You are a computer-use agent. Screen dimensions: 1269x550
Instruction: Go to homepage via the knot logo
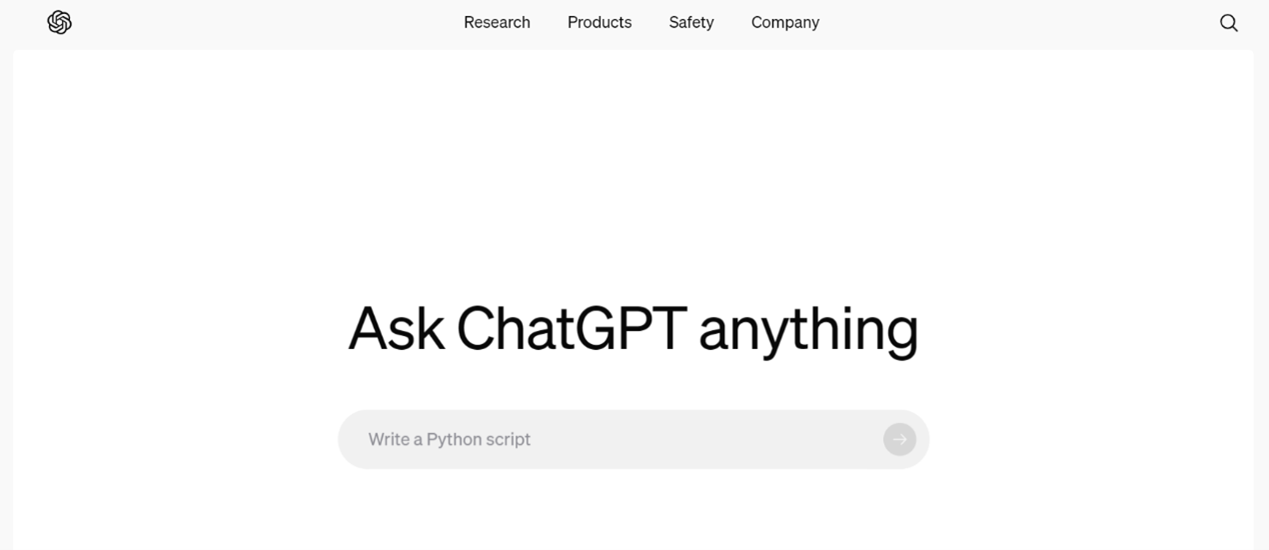pos(59,22)
